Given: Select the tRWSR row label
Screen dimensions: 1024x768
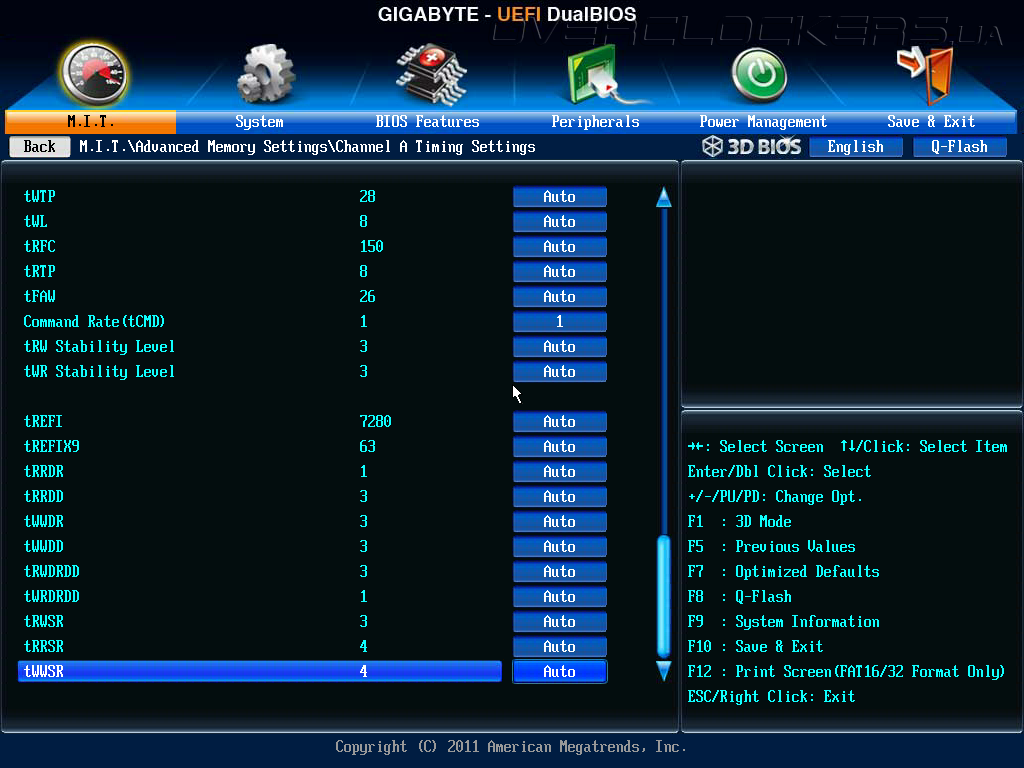Looking at the screenshot, I should (x=44, y=621).
